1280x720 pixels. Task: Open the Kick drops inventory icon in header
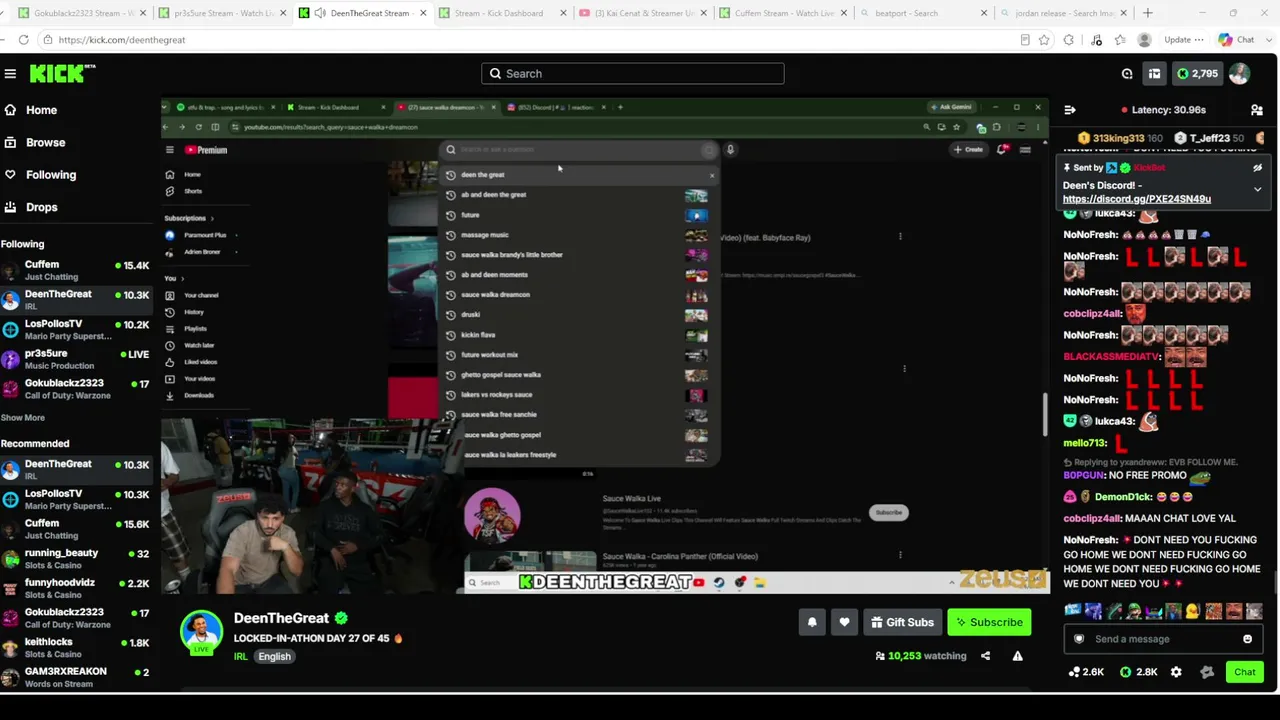tap(1154, 73)
